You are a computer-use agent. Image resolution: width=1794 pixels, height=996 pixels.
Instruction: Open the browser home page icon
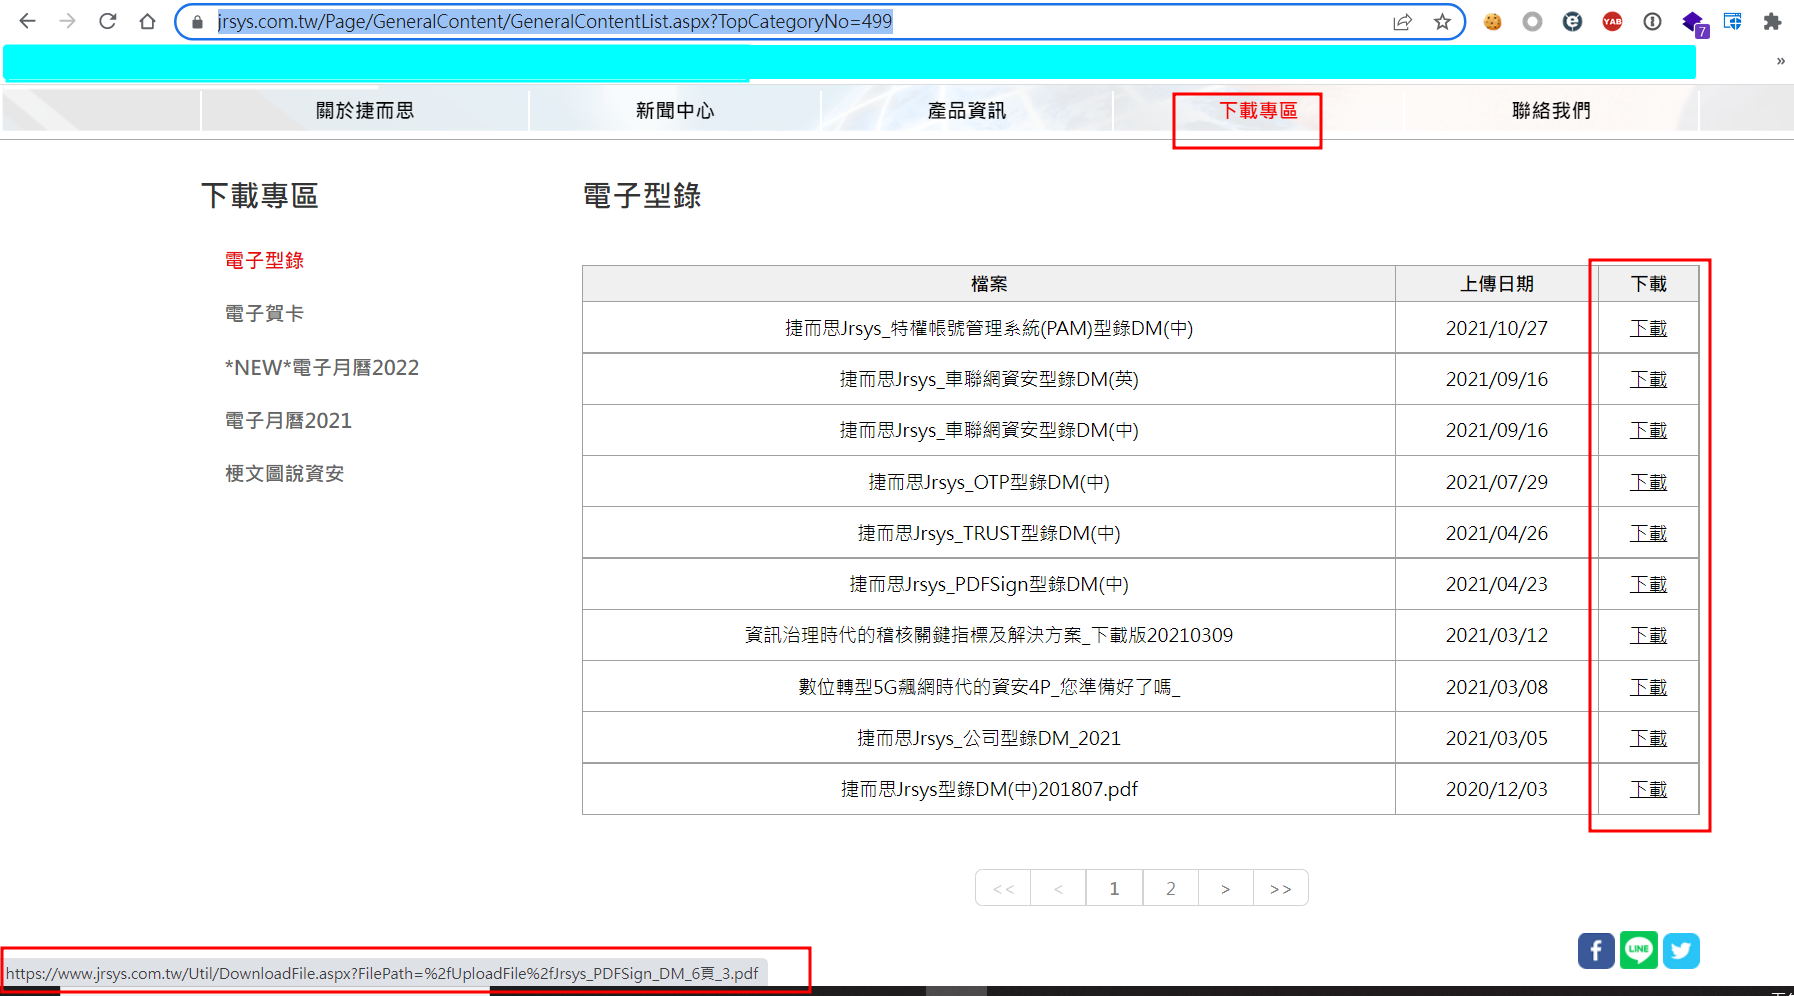(x=147, y=21)
